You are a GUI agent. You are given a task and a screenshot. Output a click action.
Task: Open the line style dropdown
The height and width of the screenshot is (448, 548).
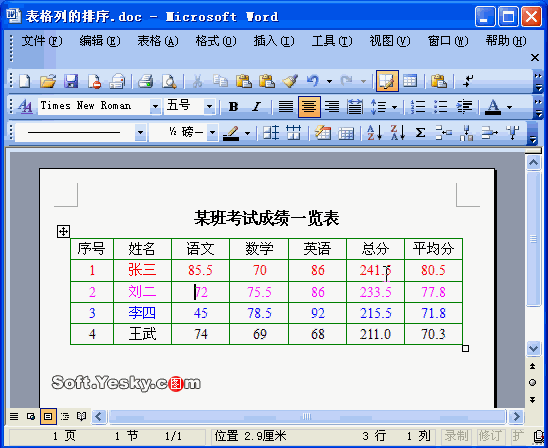[140, 132]
